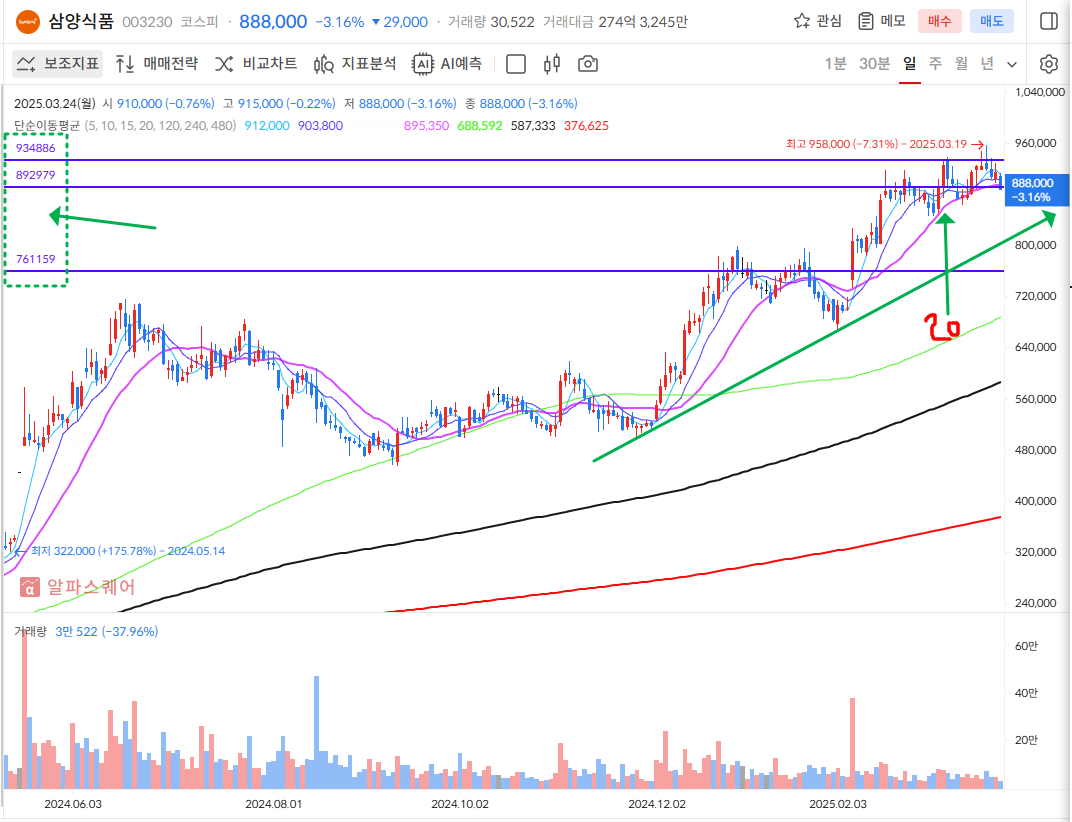Screen dimensions: 1072x822
Task: Open the 메모 note for this stock
Action: [882, 21]
